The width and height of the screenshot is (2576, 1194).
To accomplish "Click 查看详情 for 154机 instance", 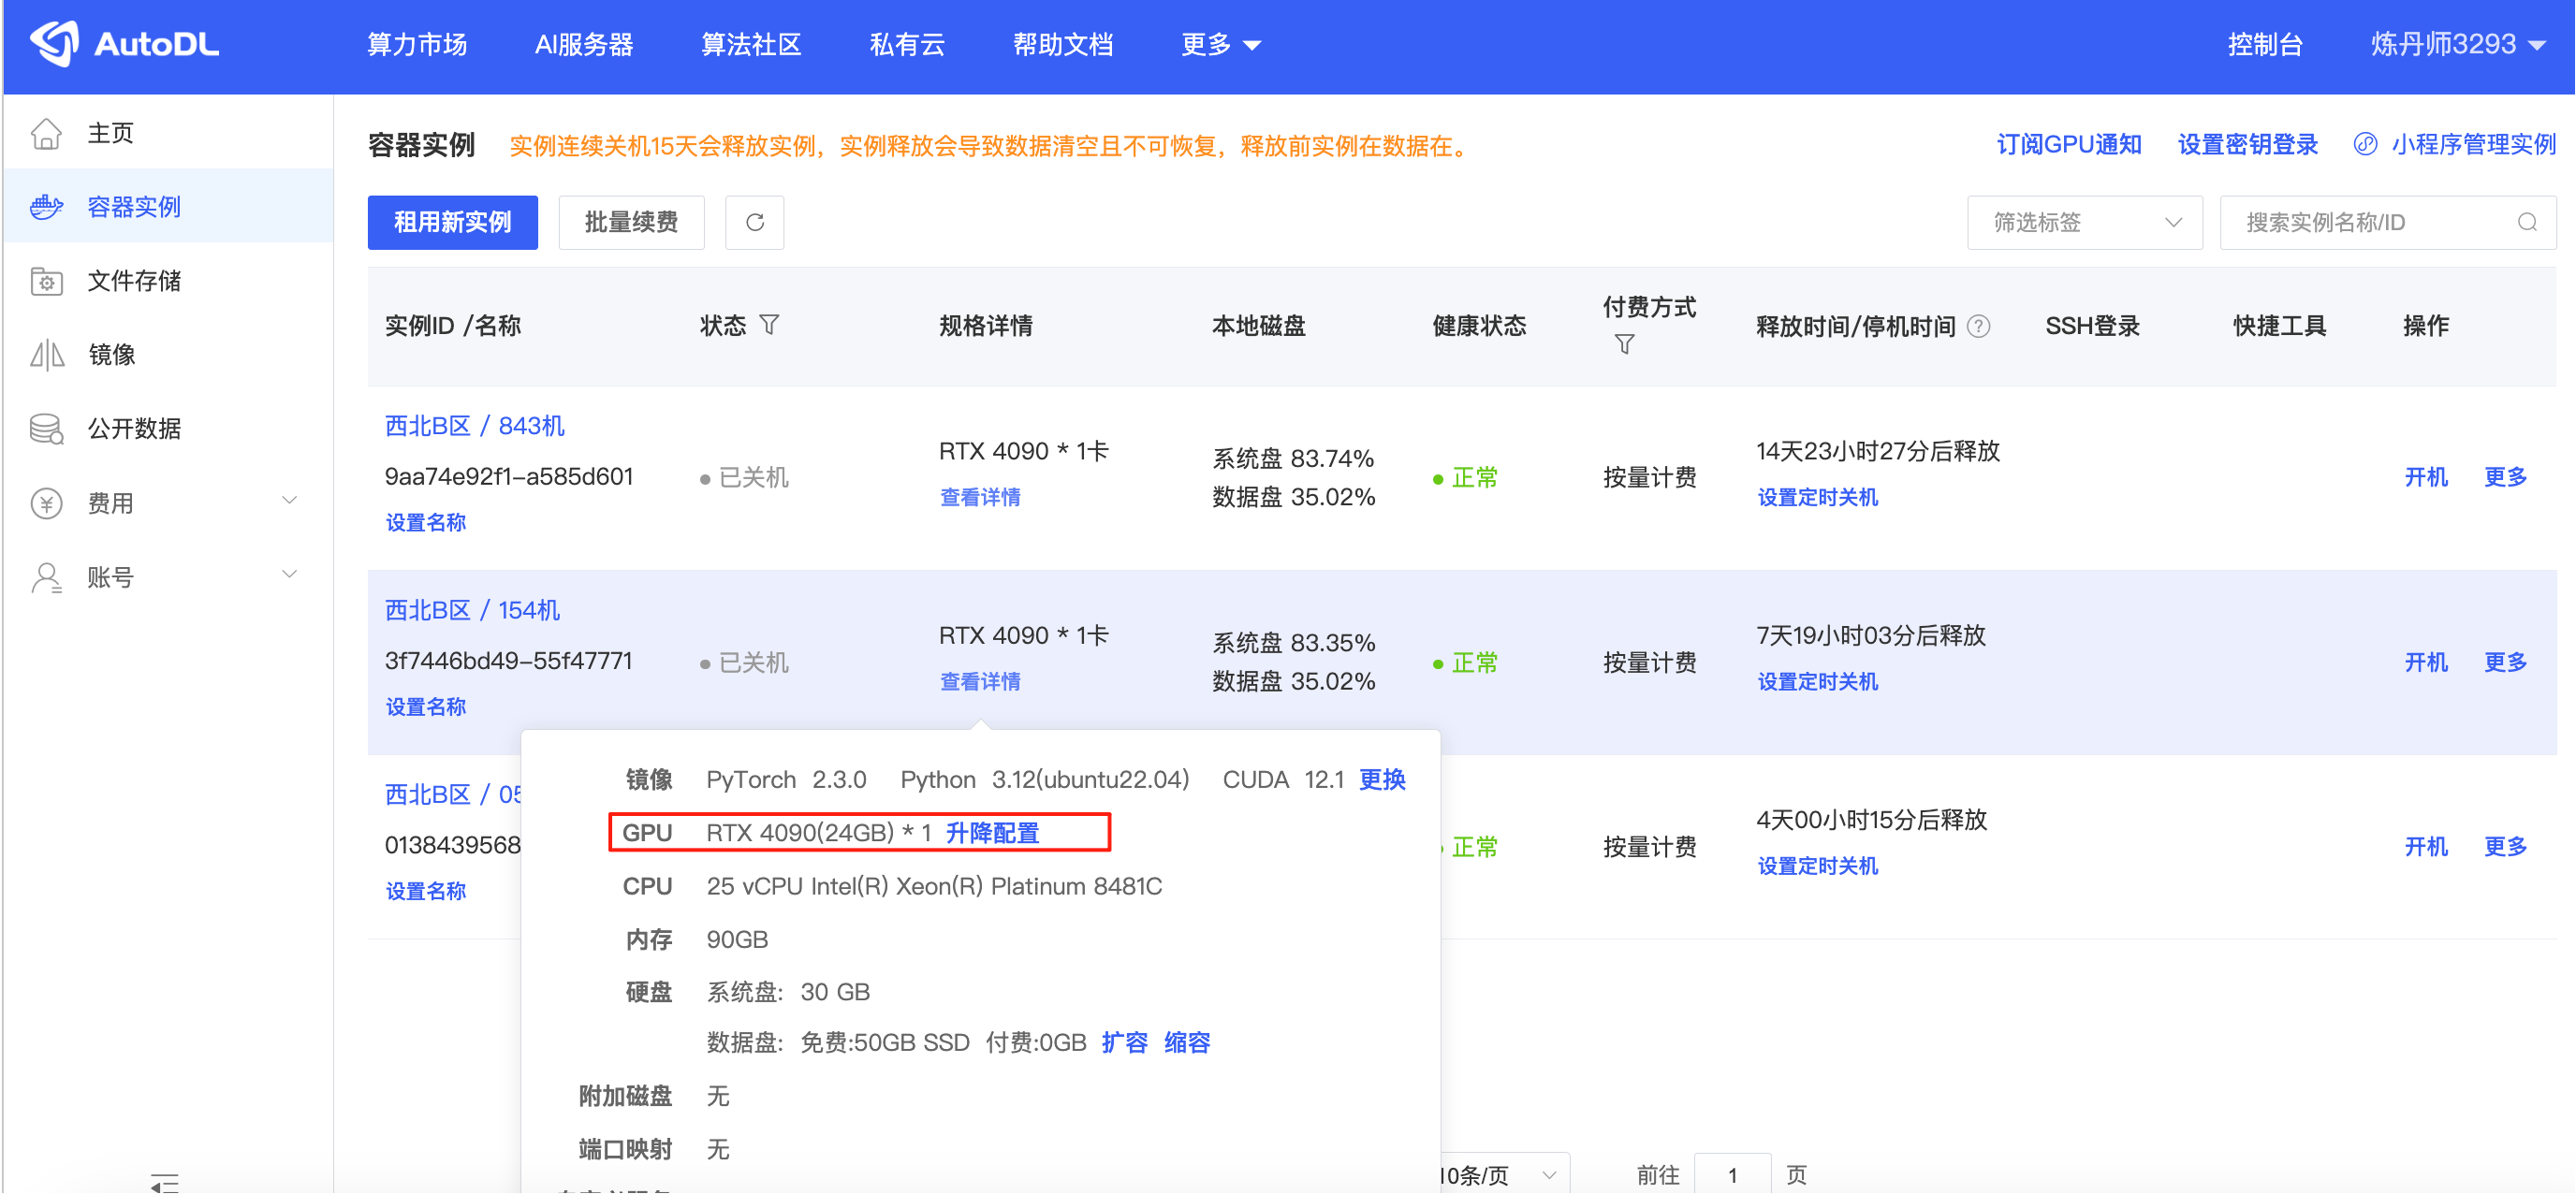I will 980,681.
